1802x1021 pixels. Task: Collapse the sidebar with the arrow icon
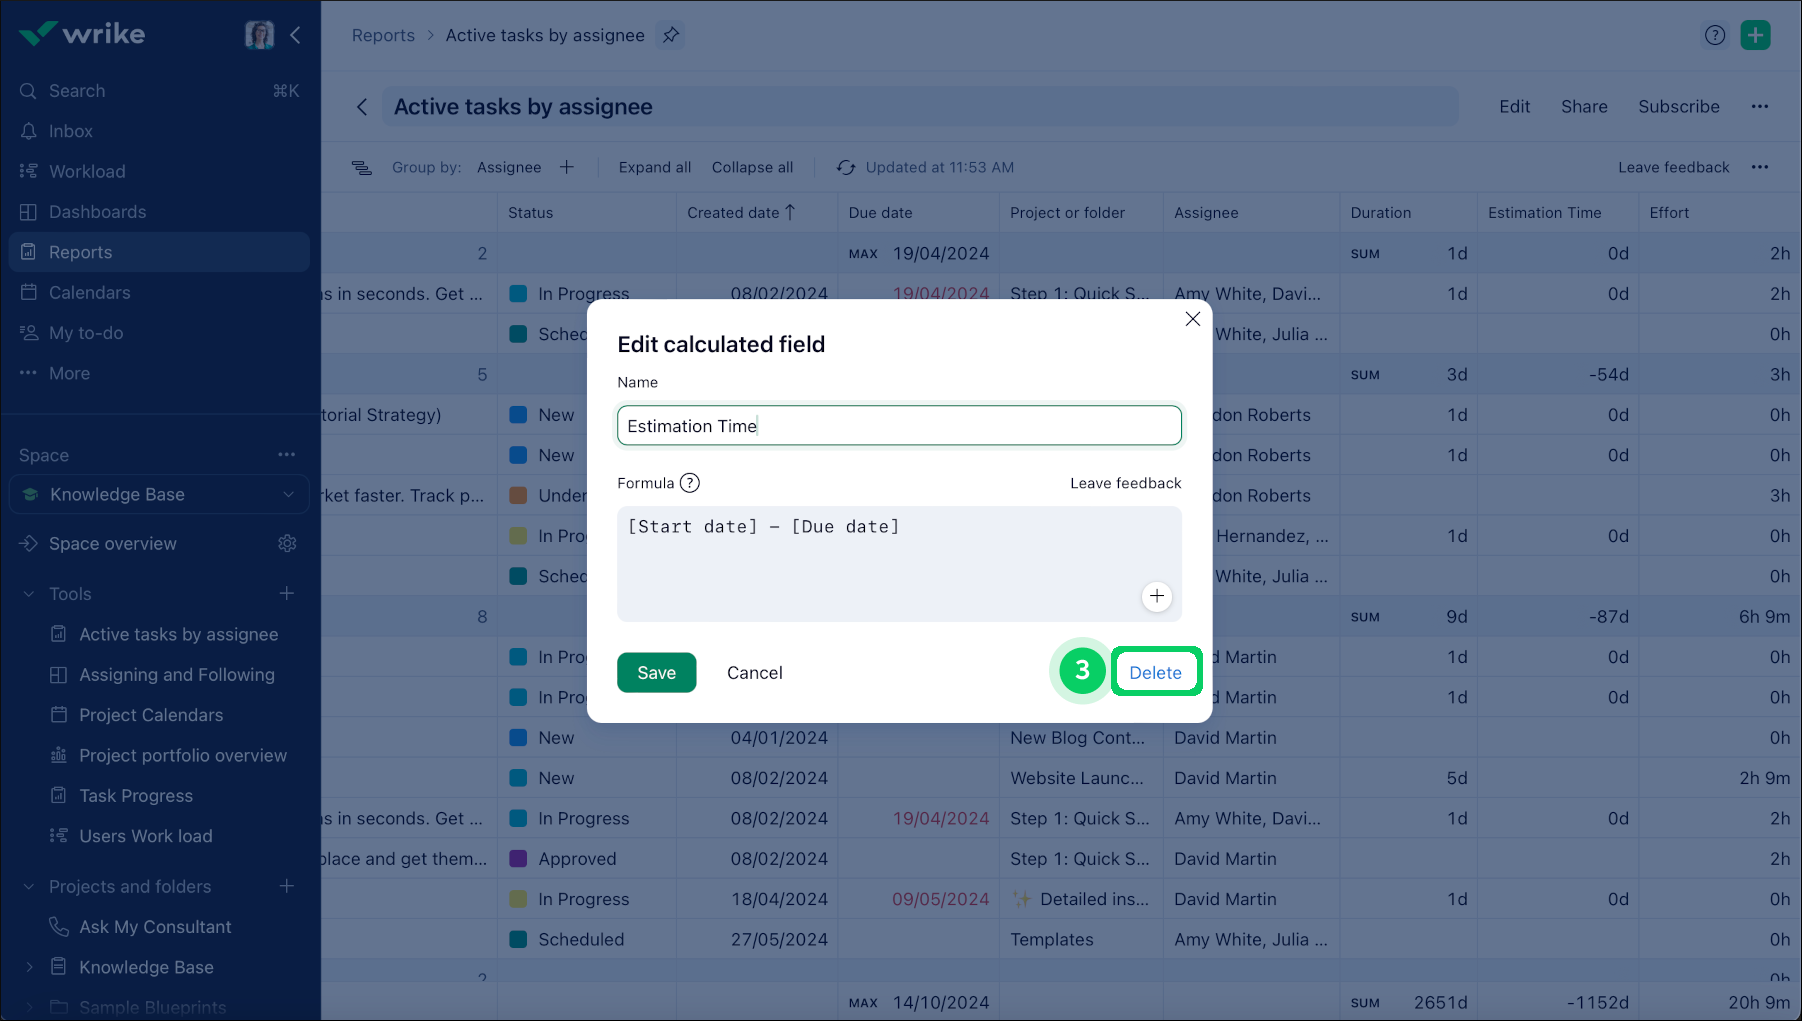point(295,35)
